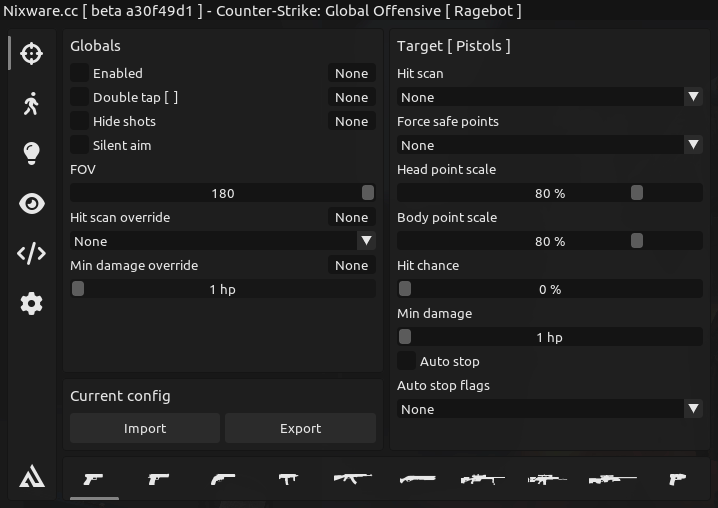The image size is (718, 508).
Task: Select the AK-47 rifle weapon icon
Action: [352, 480]
